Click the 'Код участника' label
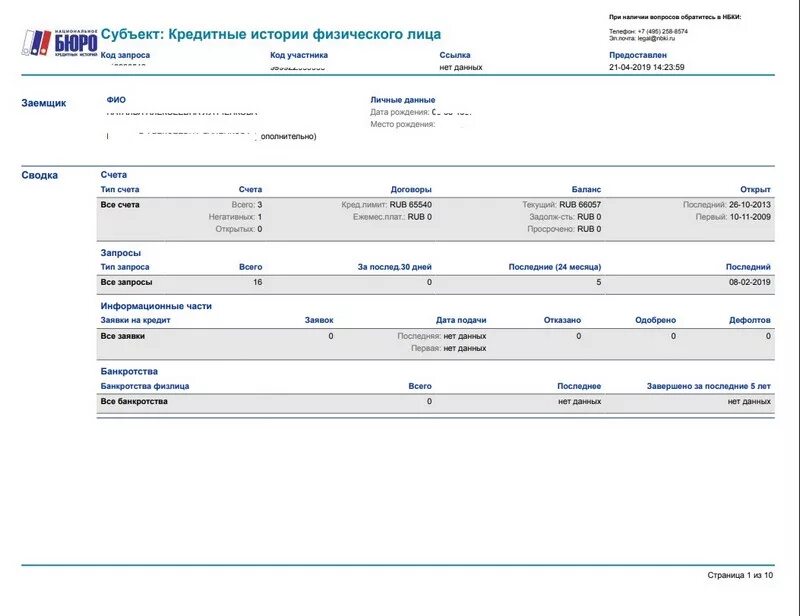This screenshot has width=800, height=616. coord(299,55)
